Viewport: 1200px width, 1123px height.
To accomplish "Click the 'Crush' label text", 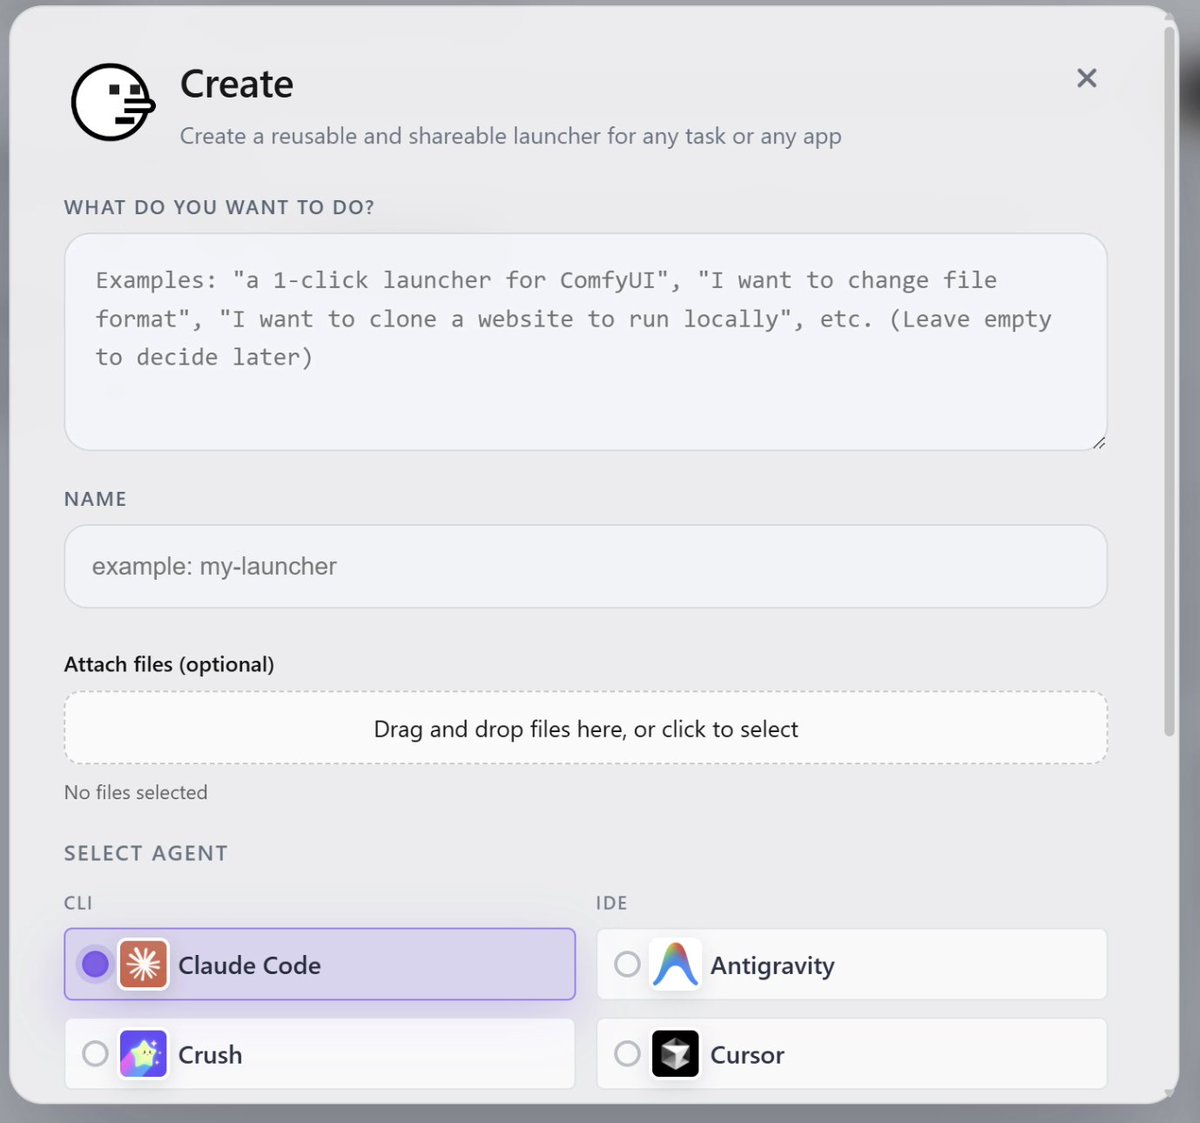I will click(210, 1055).
